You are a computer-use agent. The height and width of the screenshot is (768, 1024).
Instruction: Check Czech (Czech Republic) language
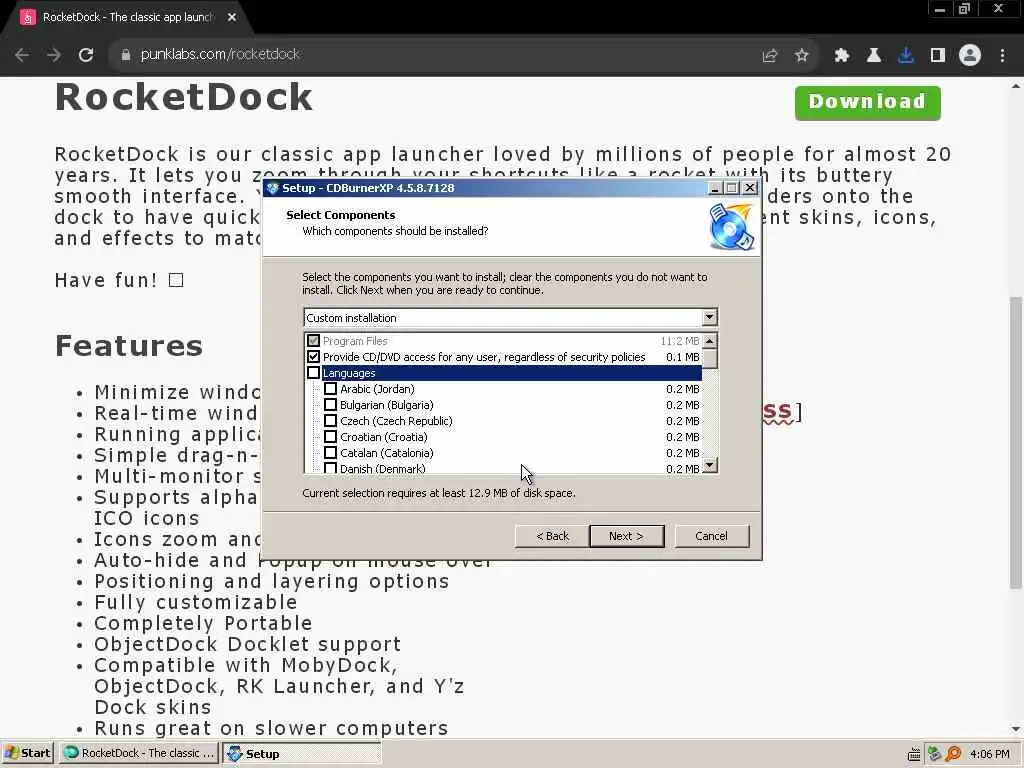pyautogui.click(x=330, y=421)
